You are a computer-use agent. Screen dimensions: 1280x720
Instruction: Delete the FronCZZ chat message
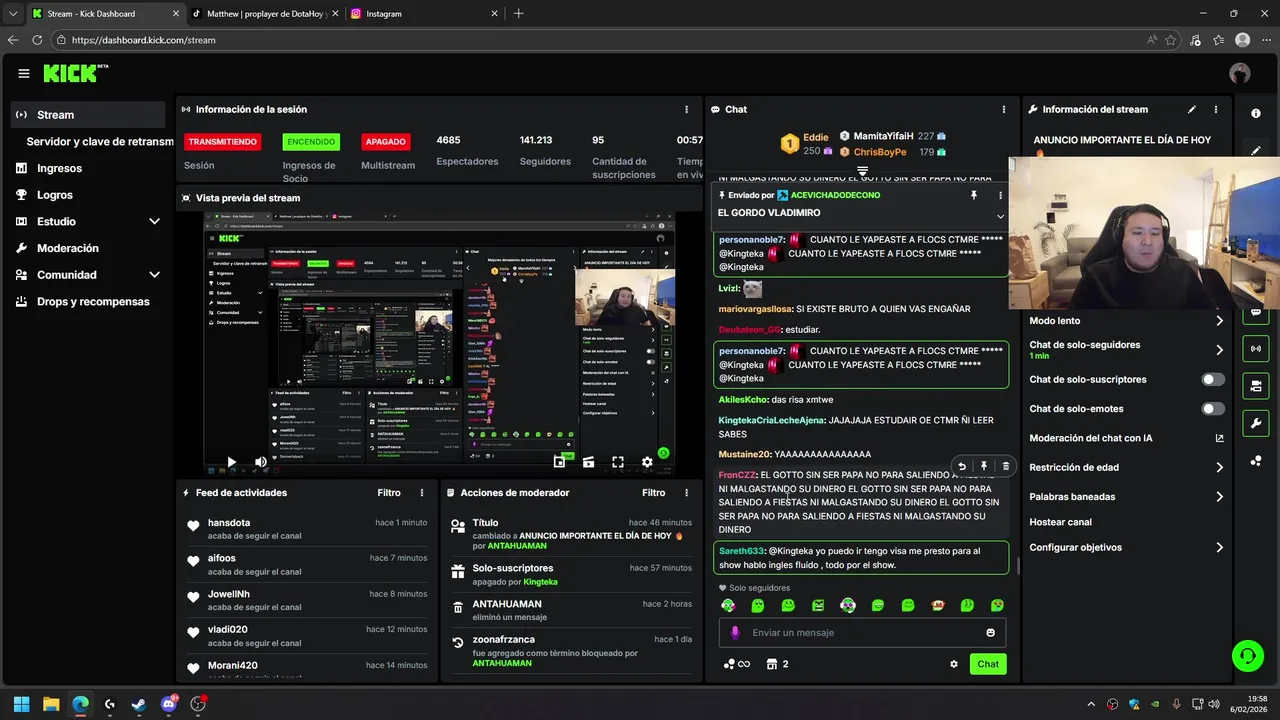1005,466
